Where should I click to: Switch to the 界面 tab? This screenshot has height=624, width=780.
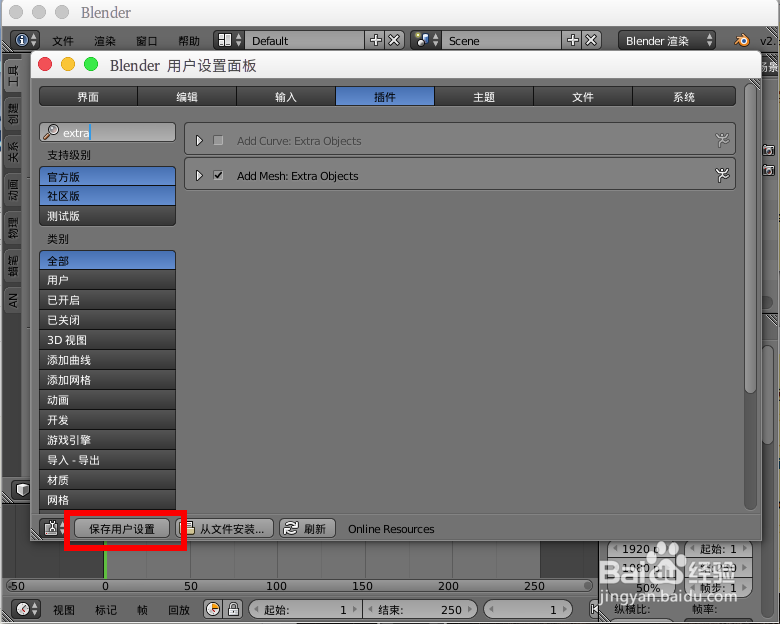coord(88,97)
